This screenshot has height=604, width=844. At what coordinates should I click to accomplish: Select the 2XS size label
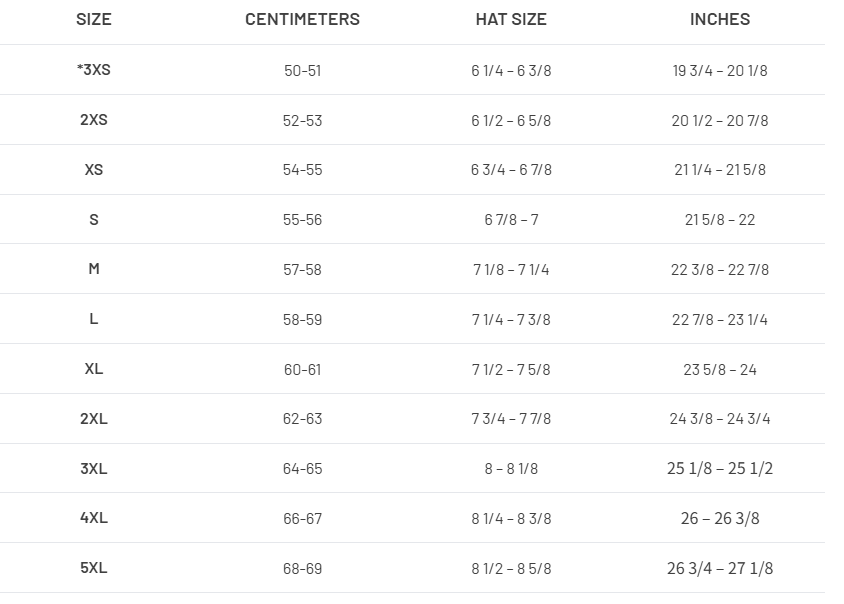94,120
